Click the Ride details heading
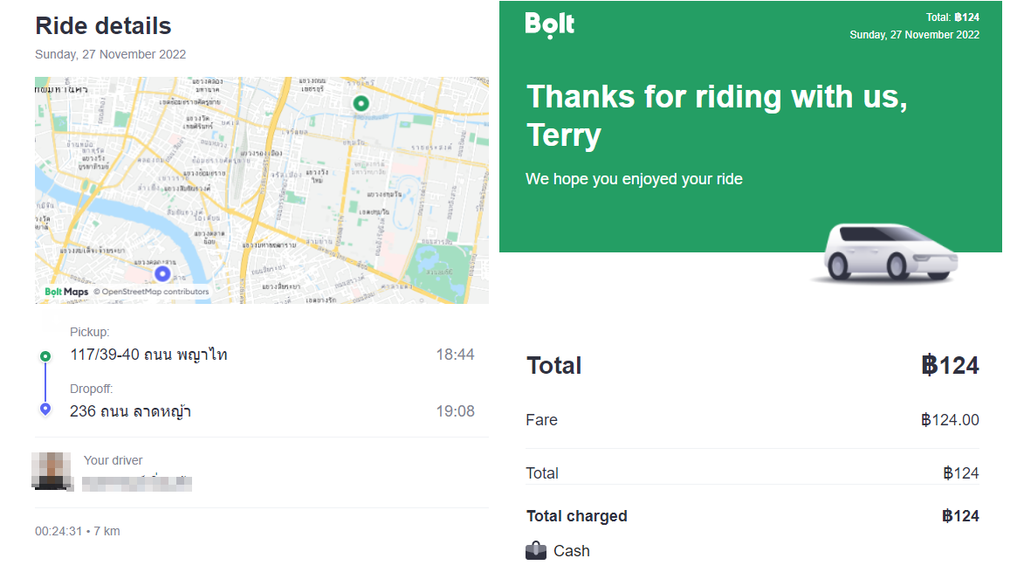This screenshot has width=1024, height=579. [103, 26]
